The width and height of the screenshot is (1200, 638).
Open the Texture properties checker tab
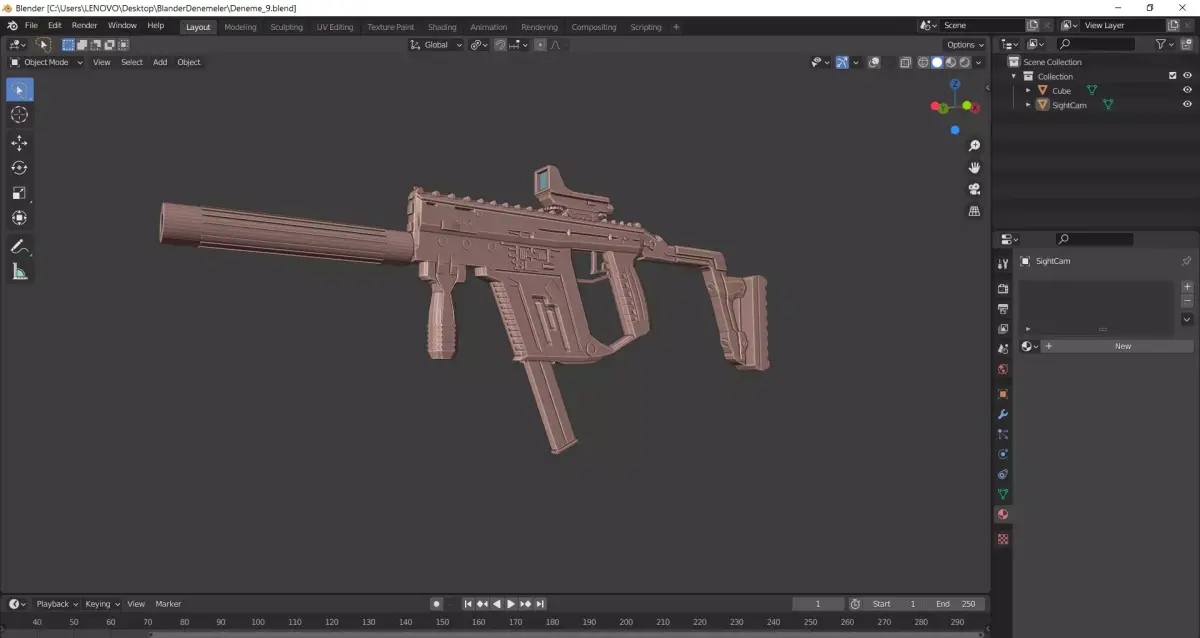tap(1003, 539)
